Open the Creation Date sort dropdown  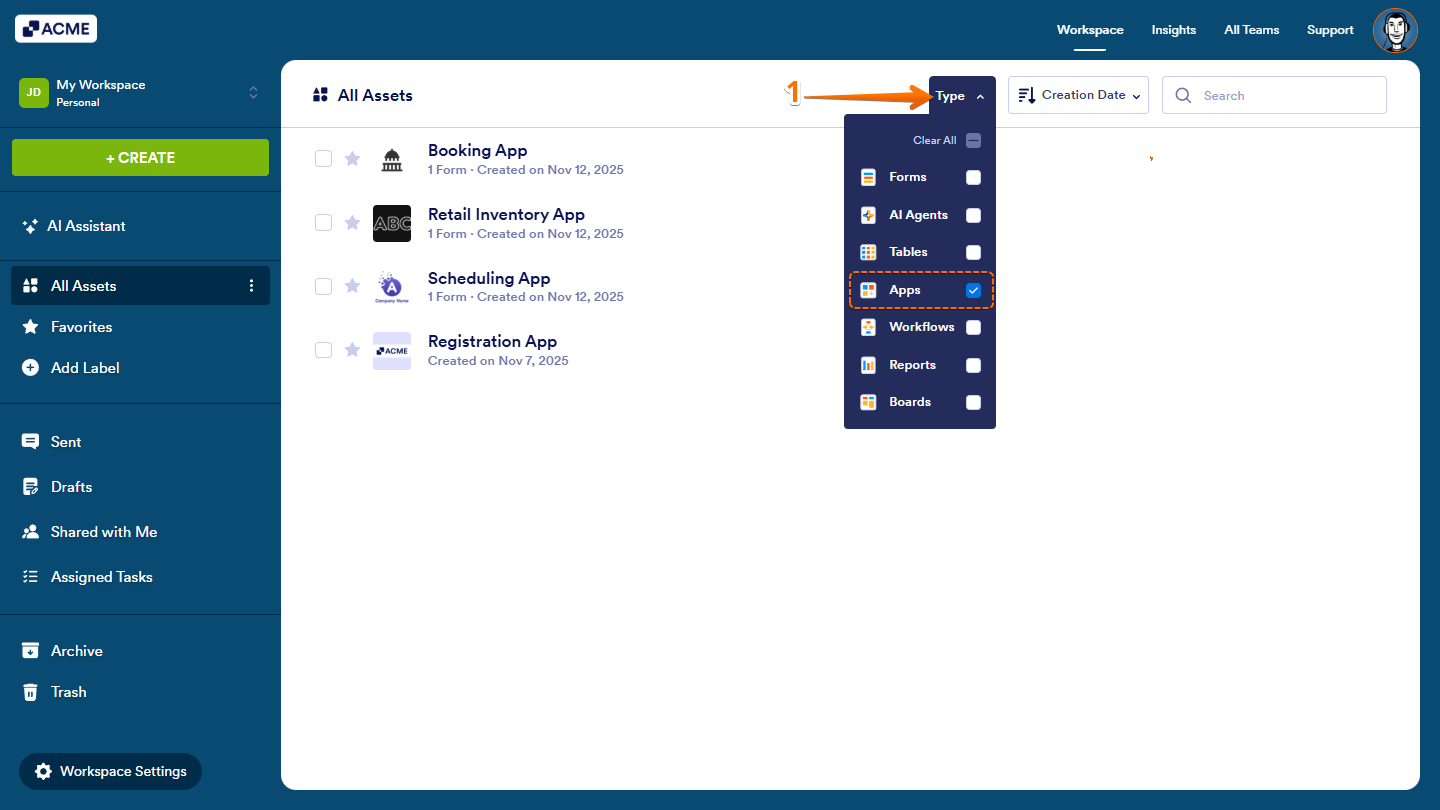(x=1078, y=95)
